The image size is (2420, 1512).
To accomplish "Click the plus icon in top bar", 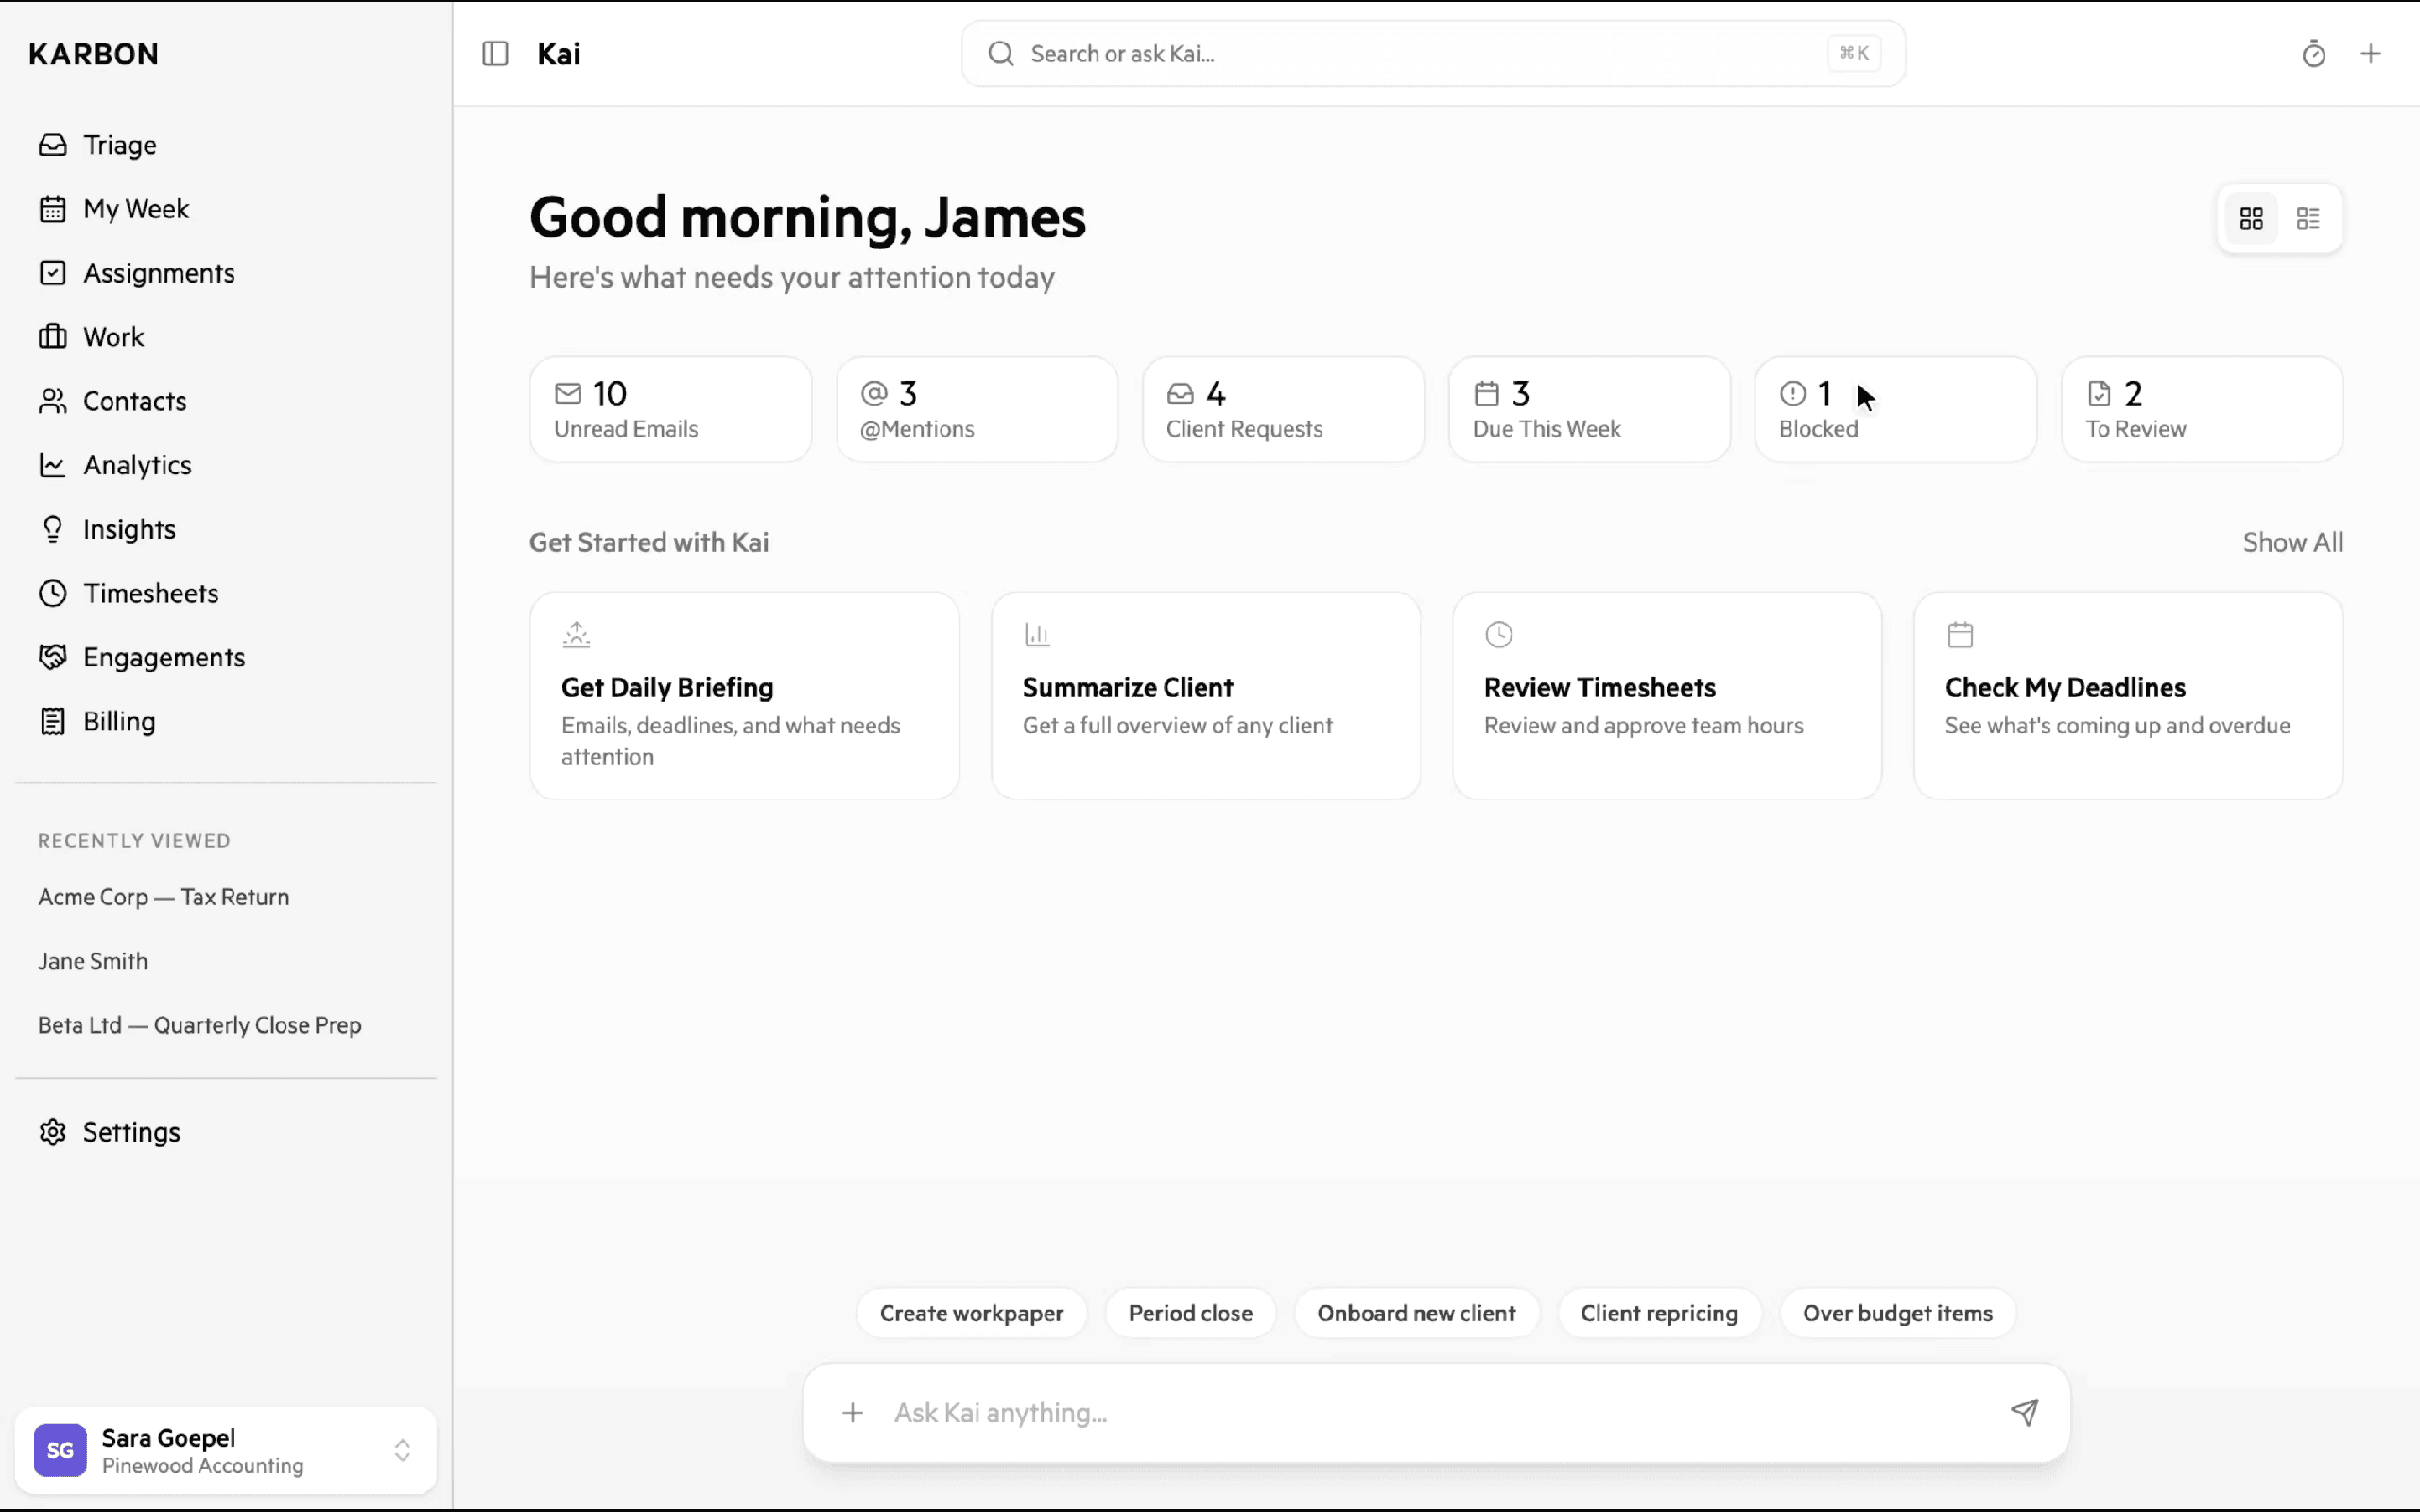I will tap(2370, 54).
